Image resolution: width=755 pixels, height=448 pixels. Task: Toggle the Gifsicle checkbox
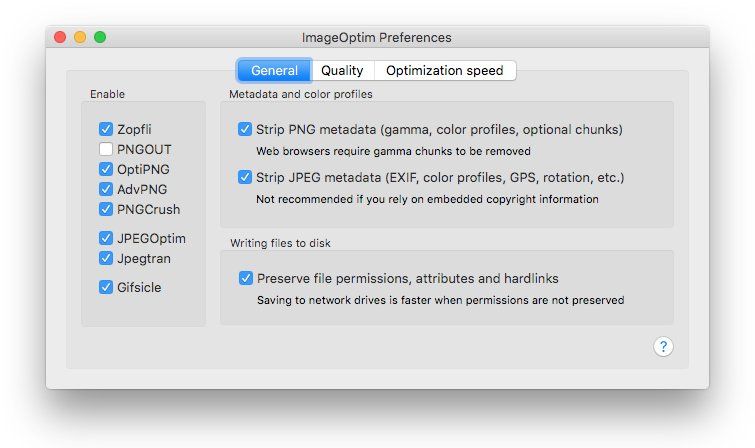click(x=105, y=287)
